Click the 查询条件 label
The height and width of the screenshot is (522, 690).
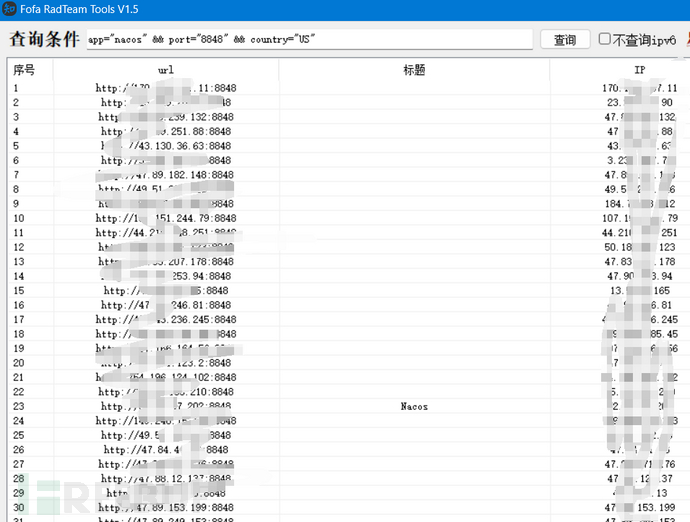pos(44,39)
